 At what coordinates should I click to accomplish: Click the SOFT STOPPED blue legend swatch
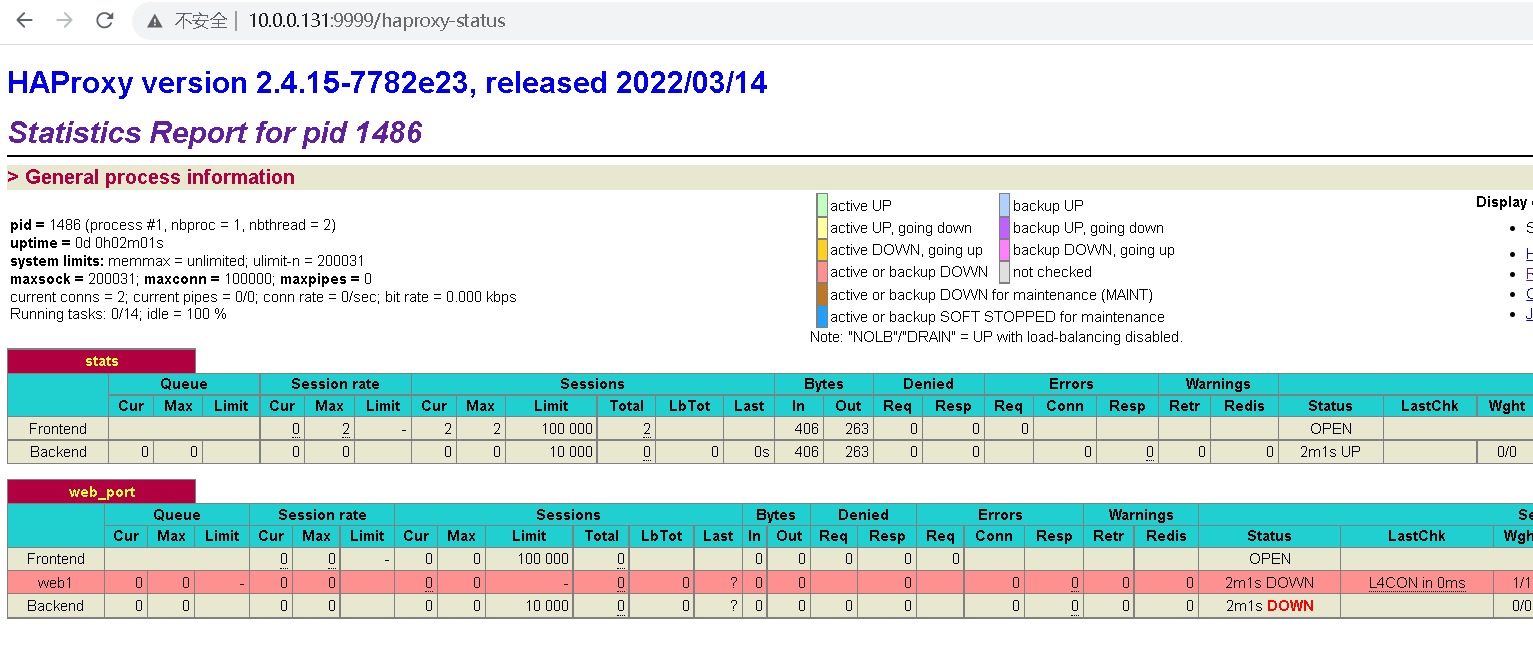[x=822, y=316]
